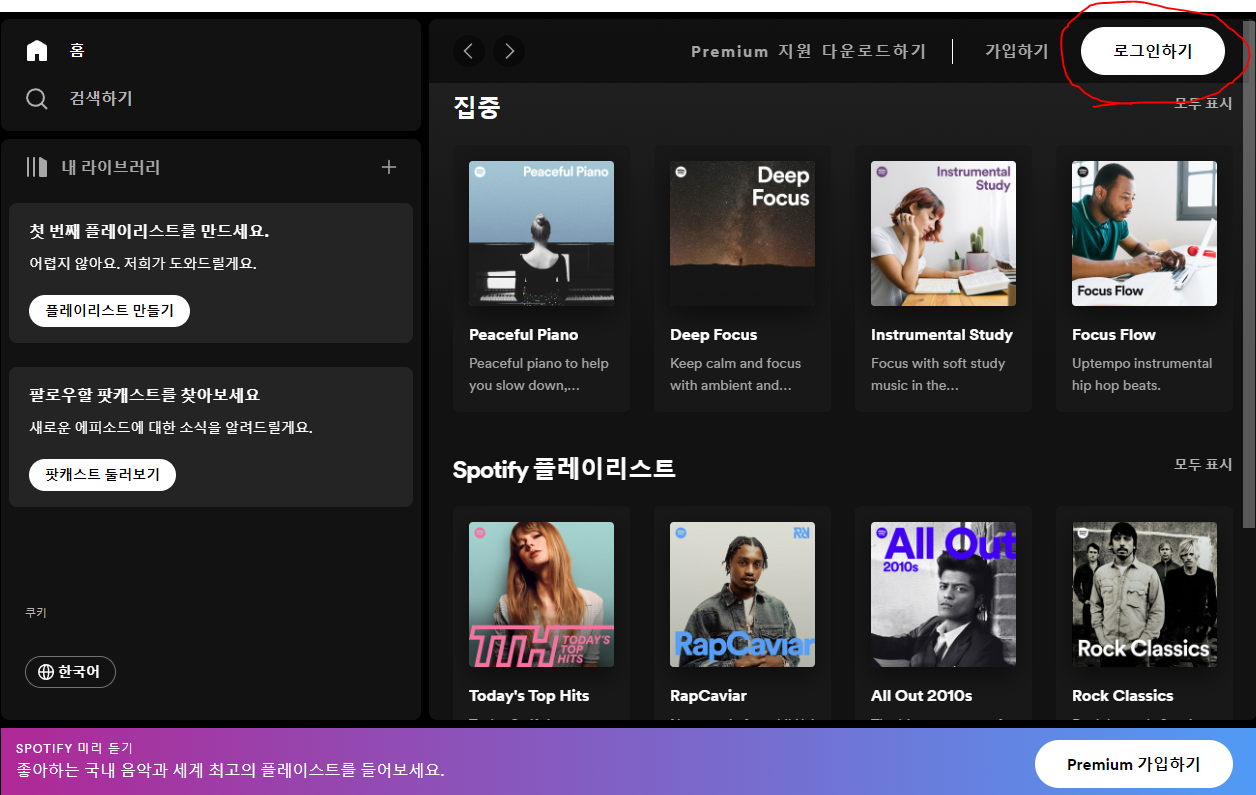Image resolution: width=1256 pixels, height=795 pixels.
Task: Open the Peaceful Piano cover thumbnail
Action: [541, 233]
